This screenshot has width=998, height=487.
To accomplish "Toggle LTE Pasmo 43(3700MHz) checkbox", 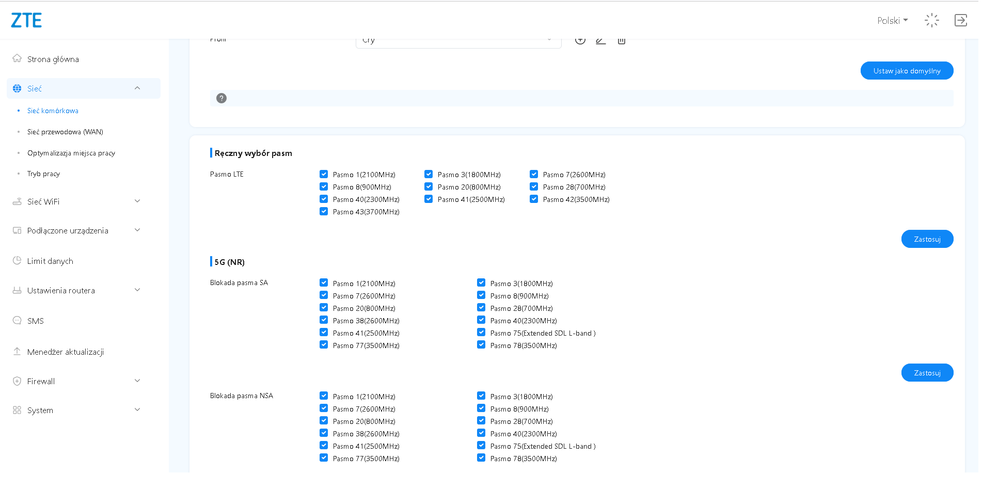I will point(324,211).
